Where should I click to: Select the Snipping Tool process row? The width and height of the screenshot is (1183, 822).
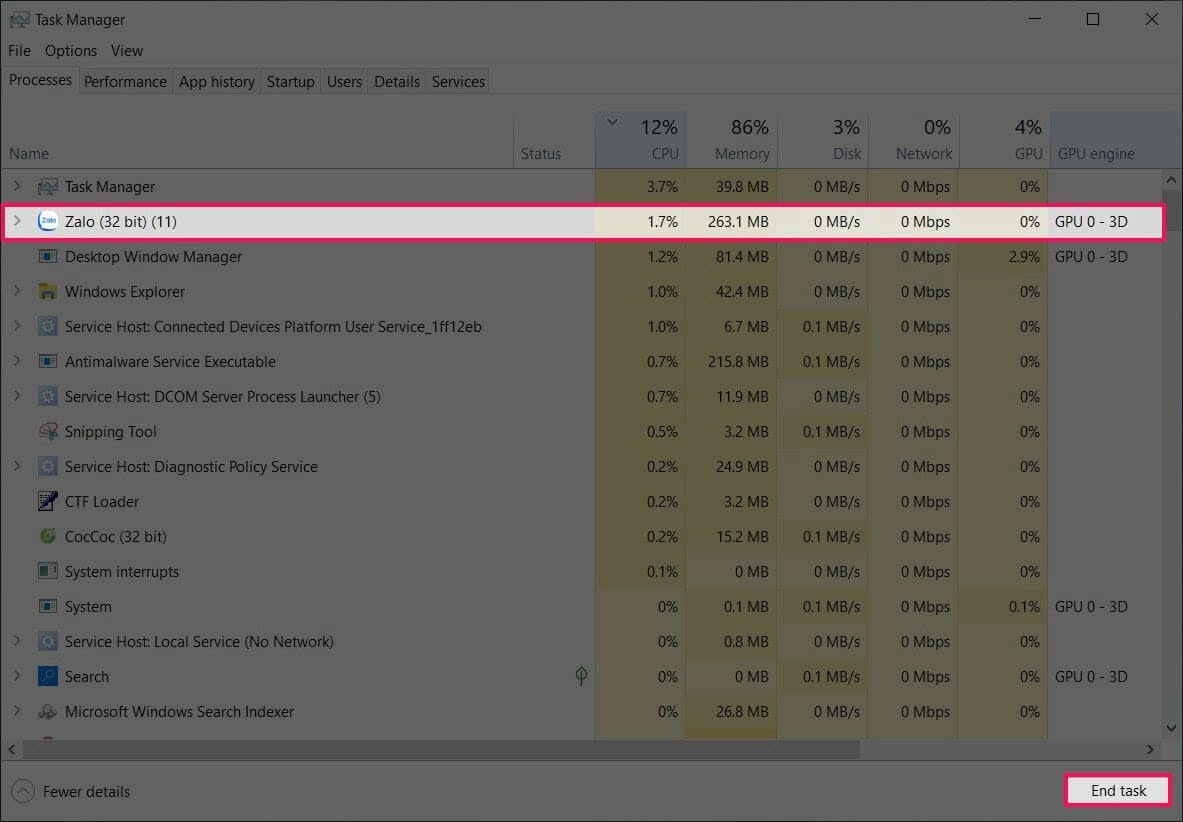pyautogui.click(x=582, y=431)
